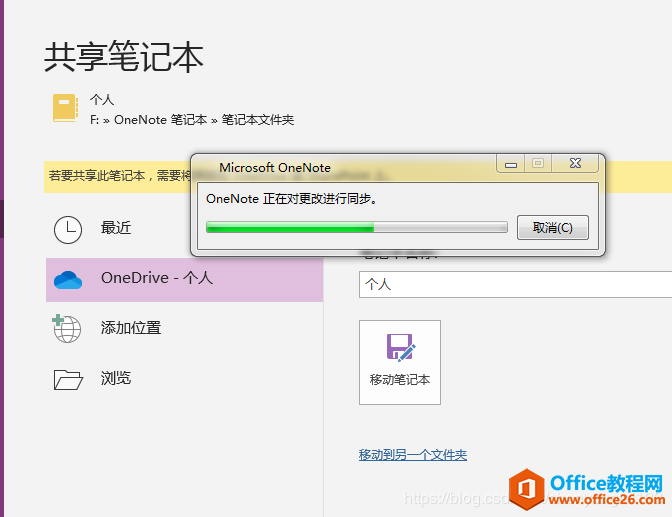Viewport: 672px width, 517px height.
Task: Click the yellow notebook icon for 个人
Action: (x=66, y=108)
